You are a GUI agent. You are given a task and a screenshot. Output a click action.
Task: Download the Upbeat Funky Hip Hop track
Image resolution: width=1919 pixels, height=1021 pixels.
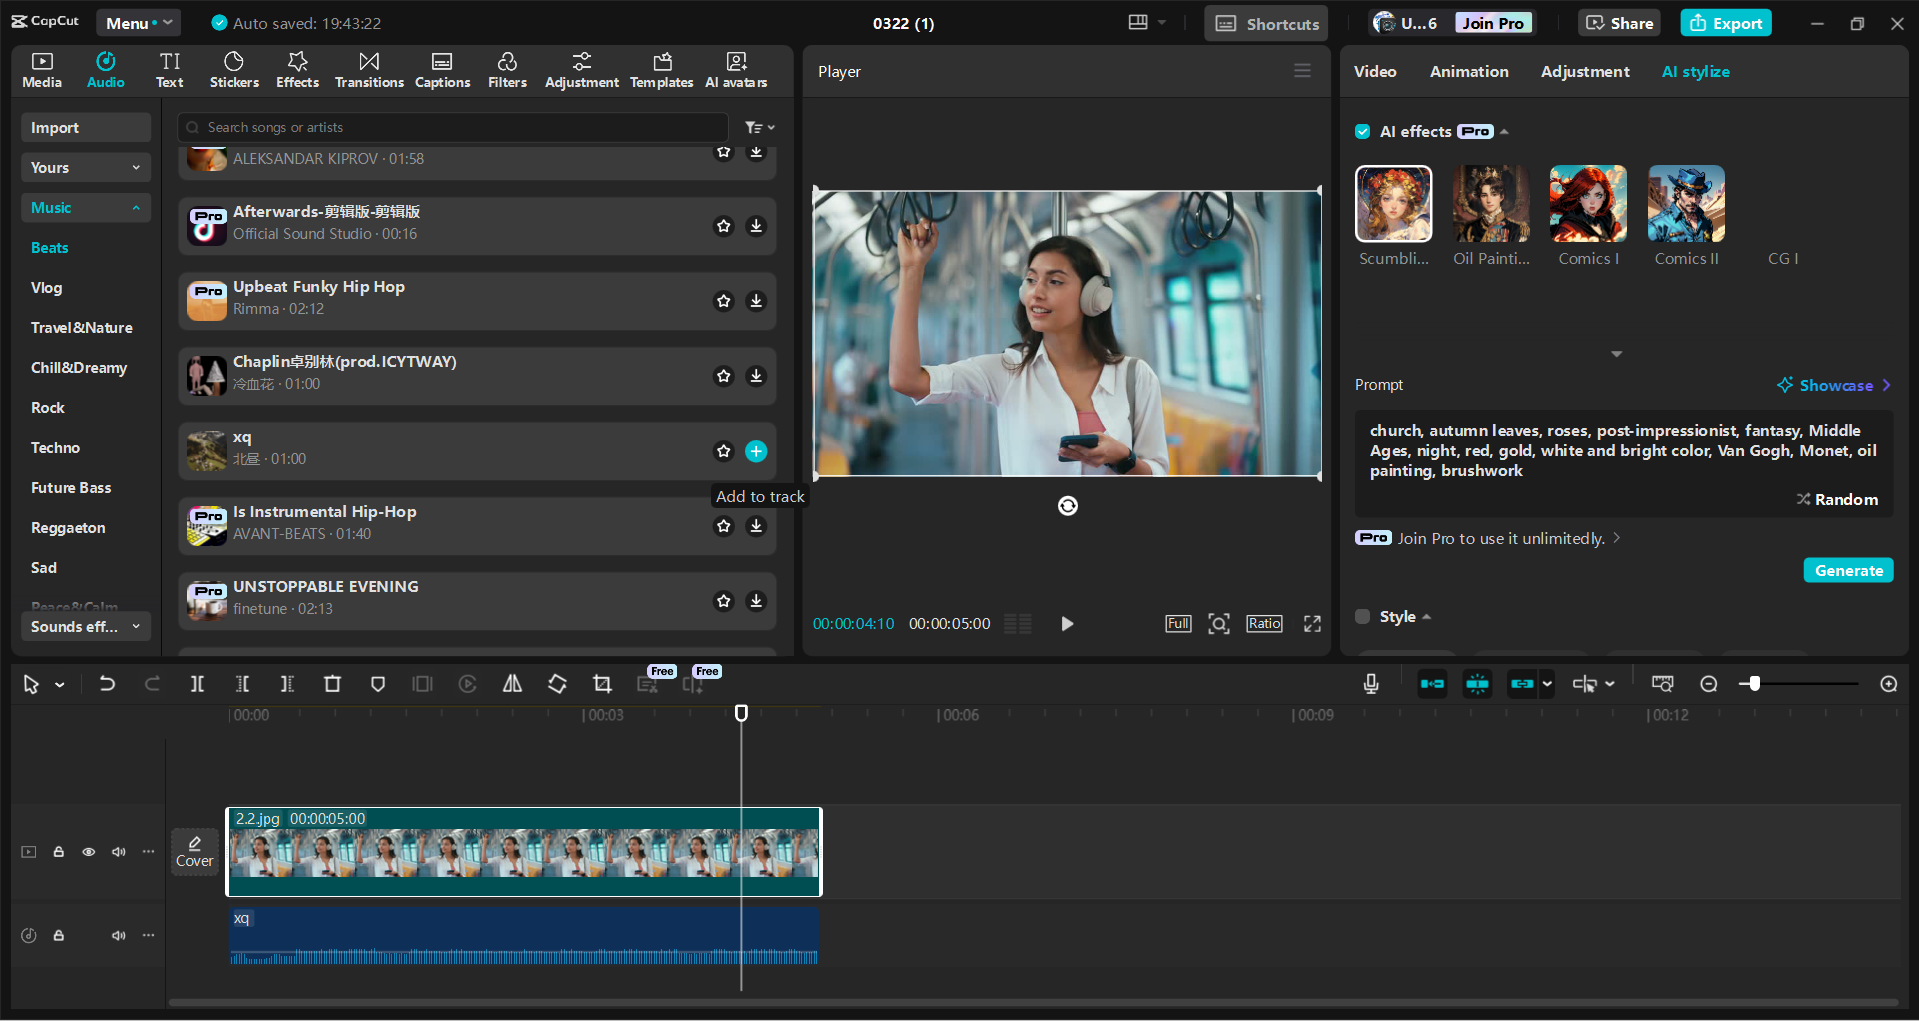click(x=756, y=301)
